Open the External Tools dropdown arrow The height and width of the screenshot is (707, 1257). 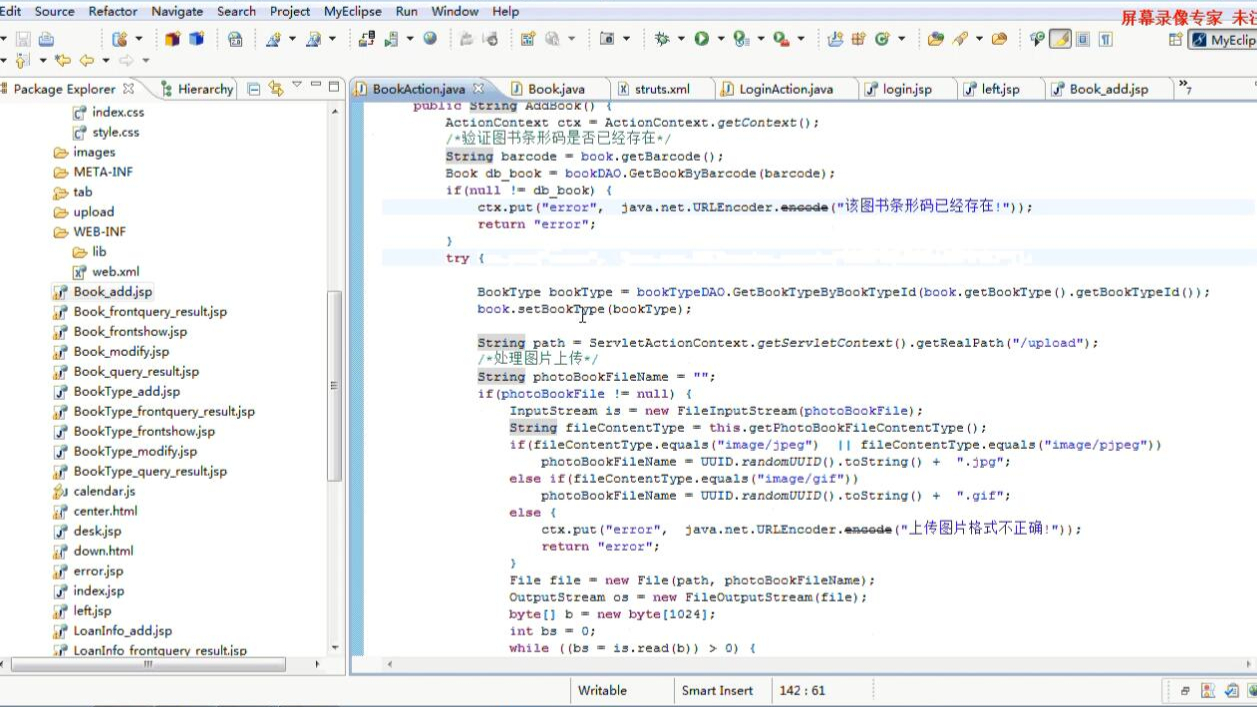[801, 39]
